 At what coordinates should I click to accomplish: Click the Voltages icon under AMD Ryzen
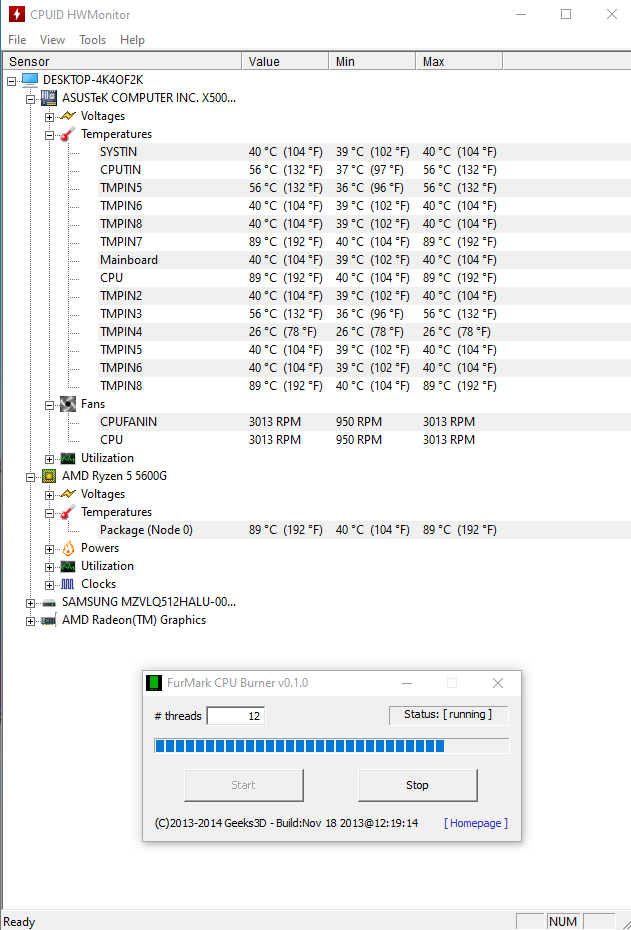(68, 493)
